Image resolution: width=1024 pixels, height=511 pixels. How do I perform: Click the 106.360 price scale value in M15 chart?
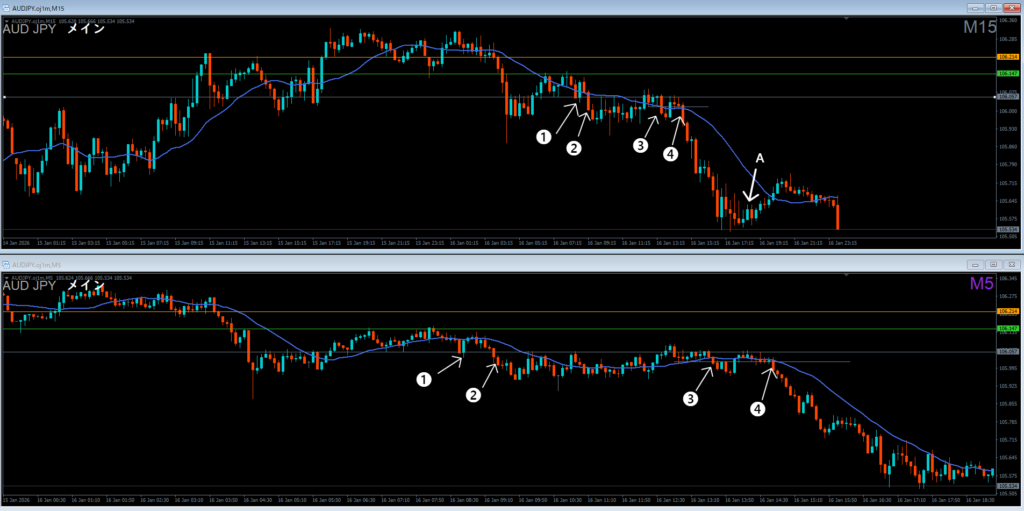coord(1006,22)
